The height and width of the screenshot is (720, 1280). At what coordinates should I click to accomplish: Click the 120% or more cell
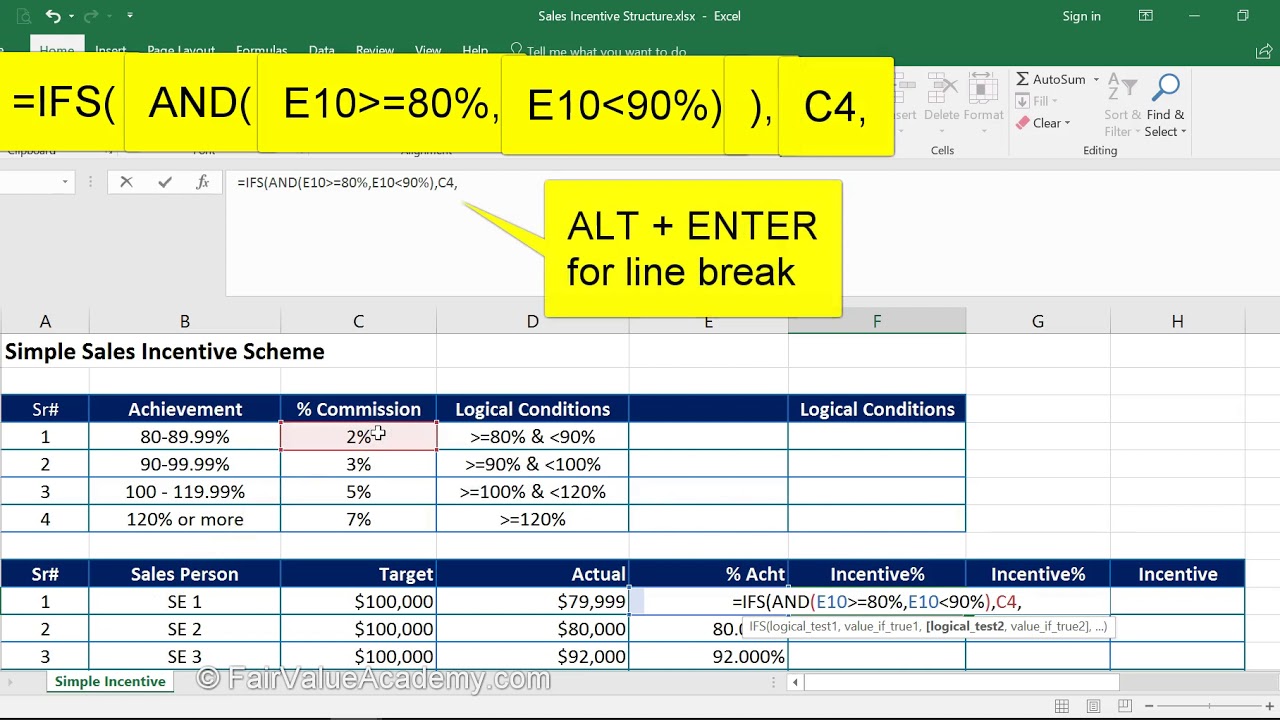tap(184, 519)
